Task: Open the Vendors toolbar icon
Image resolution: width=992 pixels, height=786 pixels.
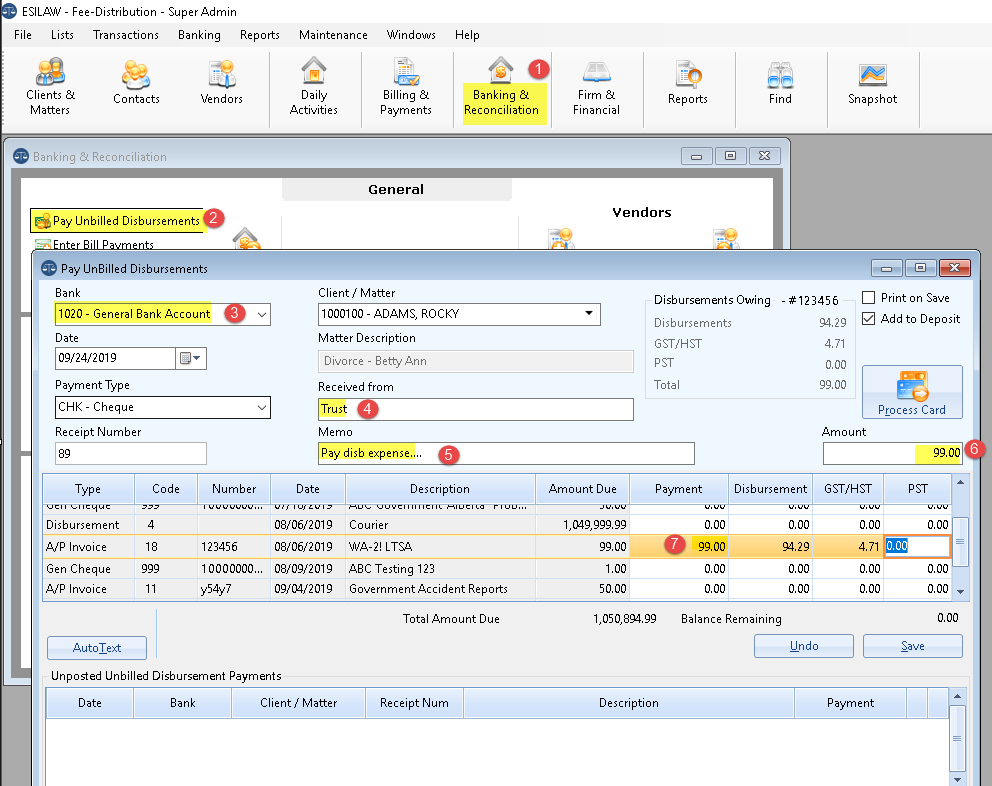Action: click(221, 82)
